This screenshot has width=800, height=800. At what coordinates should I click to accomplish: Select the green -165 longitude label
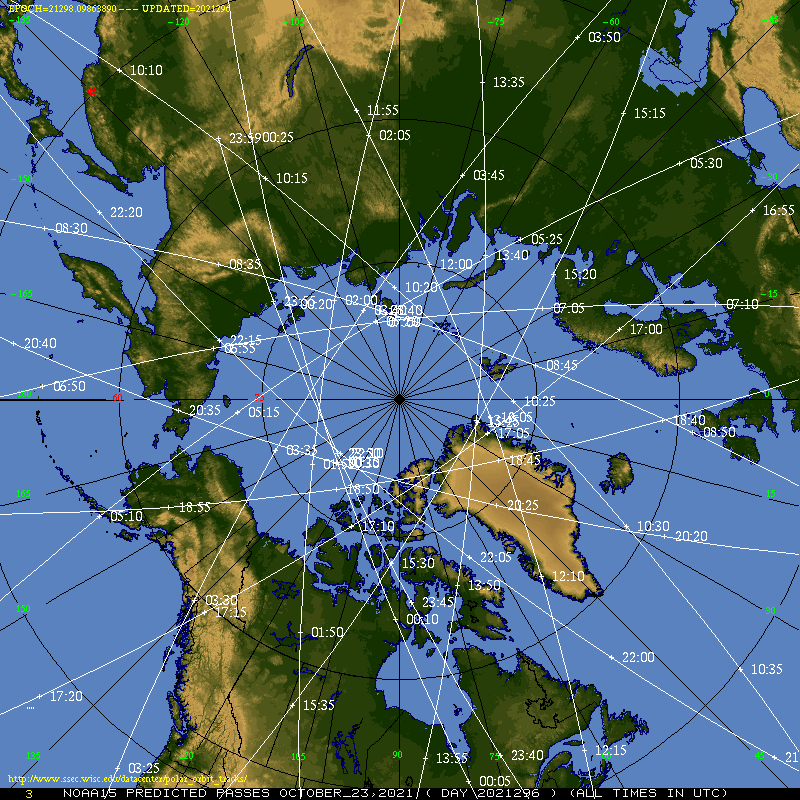pos(22,294)
